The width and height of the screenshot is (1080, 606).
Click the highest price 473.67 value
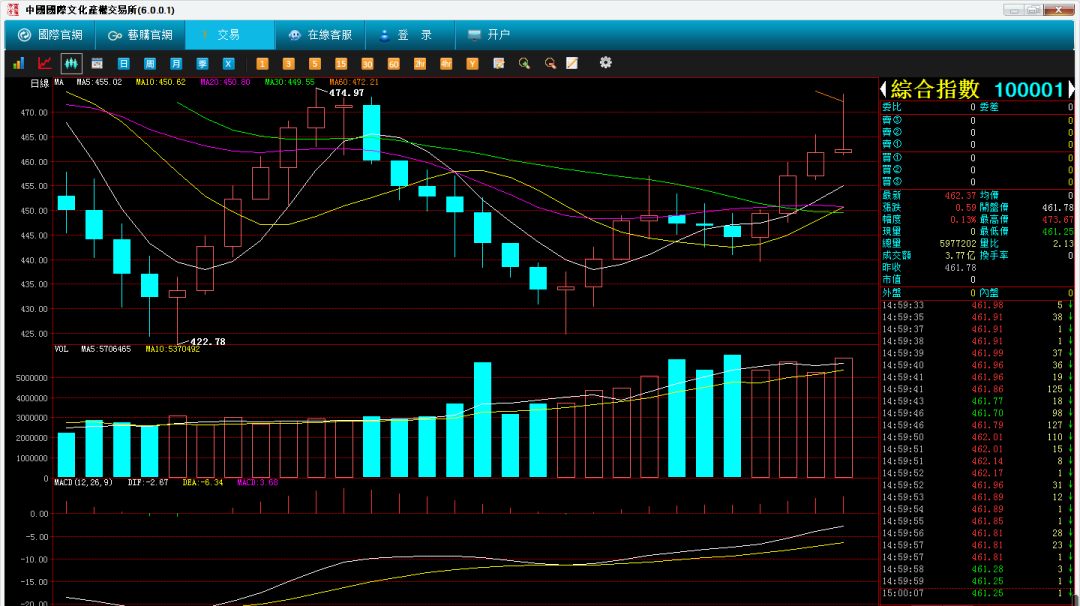[1058, 220]
